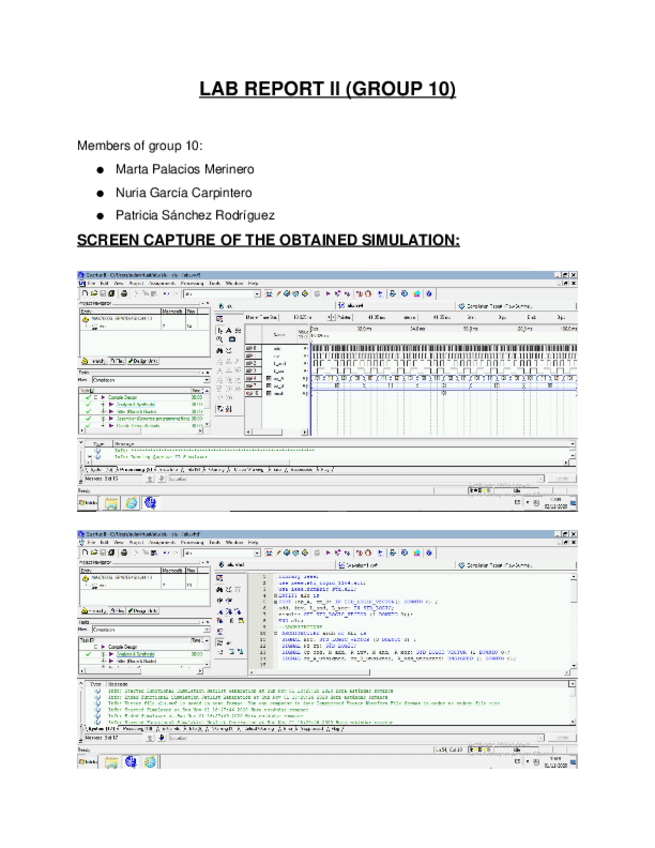This screenshot has height=848, width=655.
Task: Click Start button in lower screenshot taskbar
Action: (x=88, y=762)
